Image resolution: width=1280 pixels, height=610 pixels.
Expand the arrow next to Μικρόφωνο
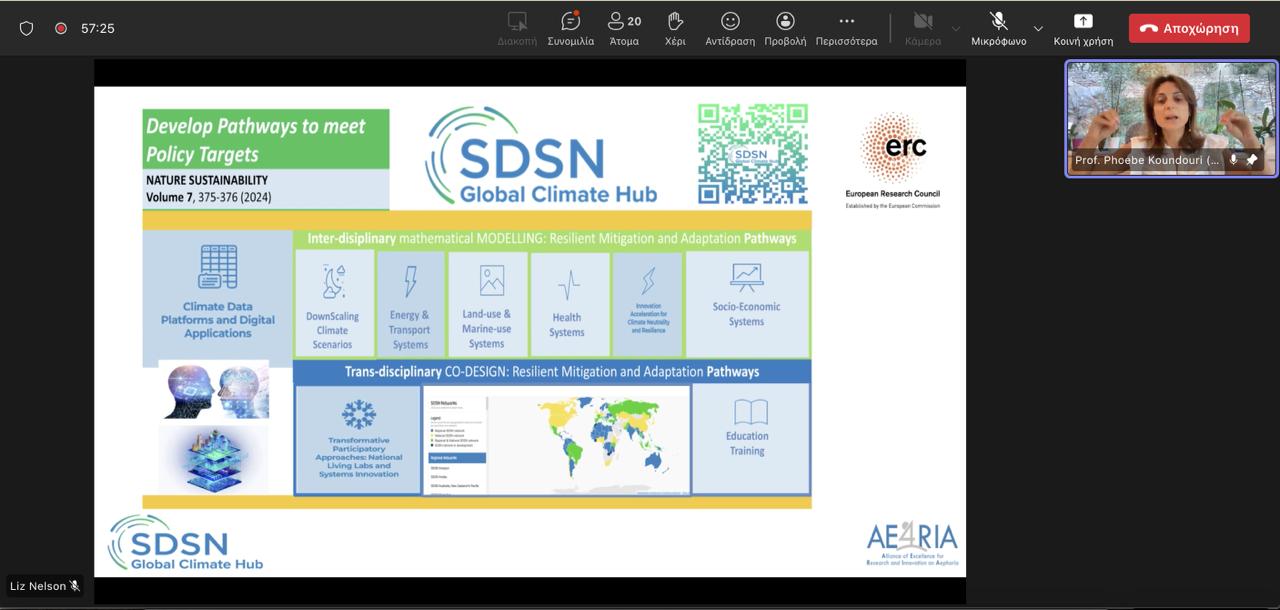pos(1037,28)
